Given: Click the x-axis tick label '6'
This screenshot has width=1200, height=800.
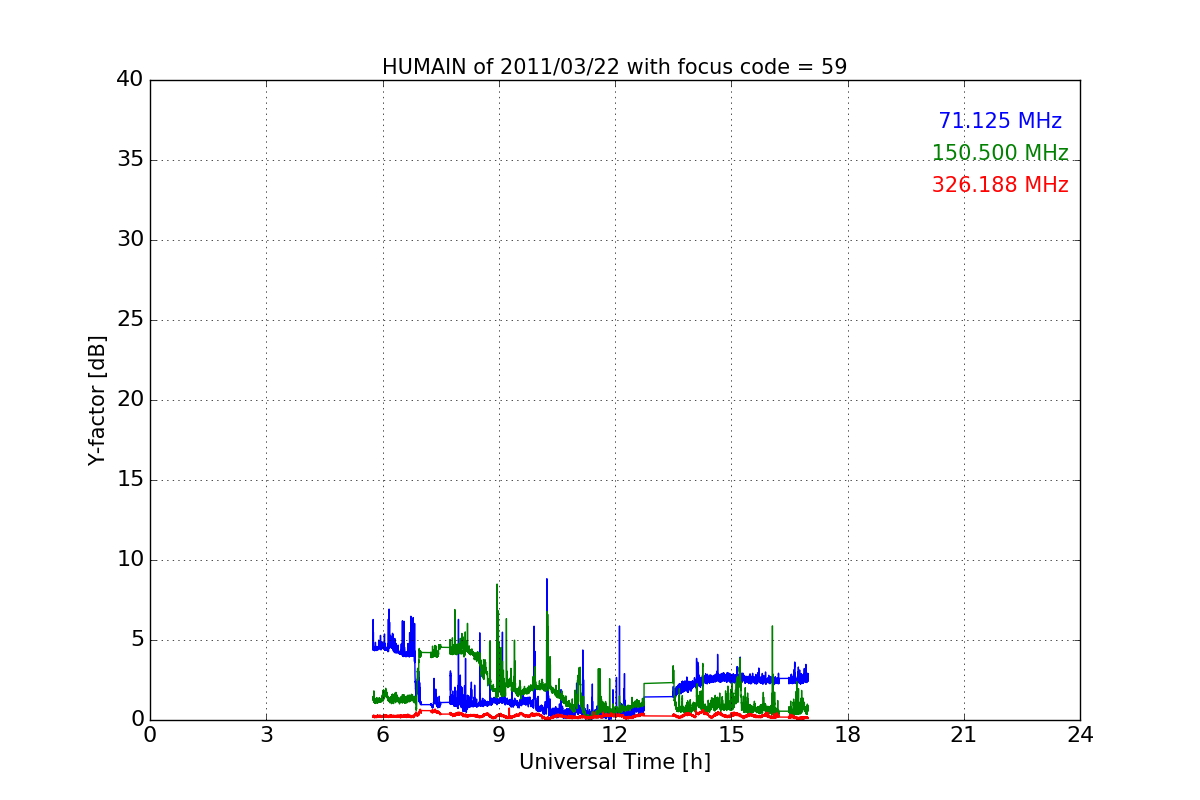Looking at the screenshot, I should tap(382, 735).
